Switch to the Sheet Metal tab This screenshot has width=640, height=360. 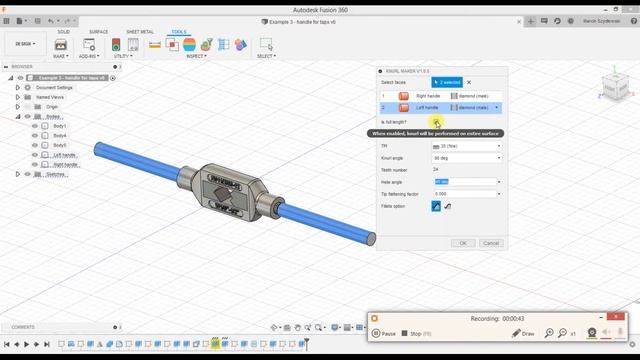point(140,32)
